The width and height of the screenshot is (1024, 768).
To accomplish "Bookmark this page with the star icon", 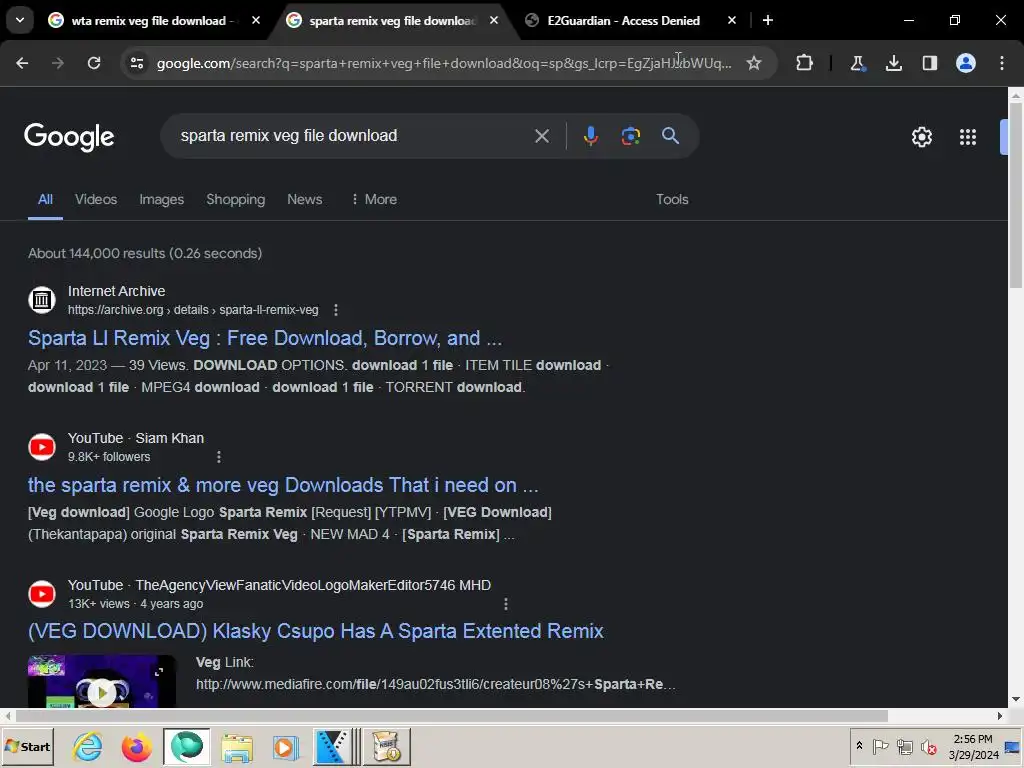I will (x=754, y=63).
